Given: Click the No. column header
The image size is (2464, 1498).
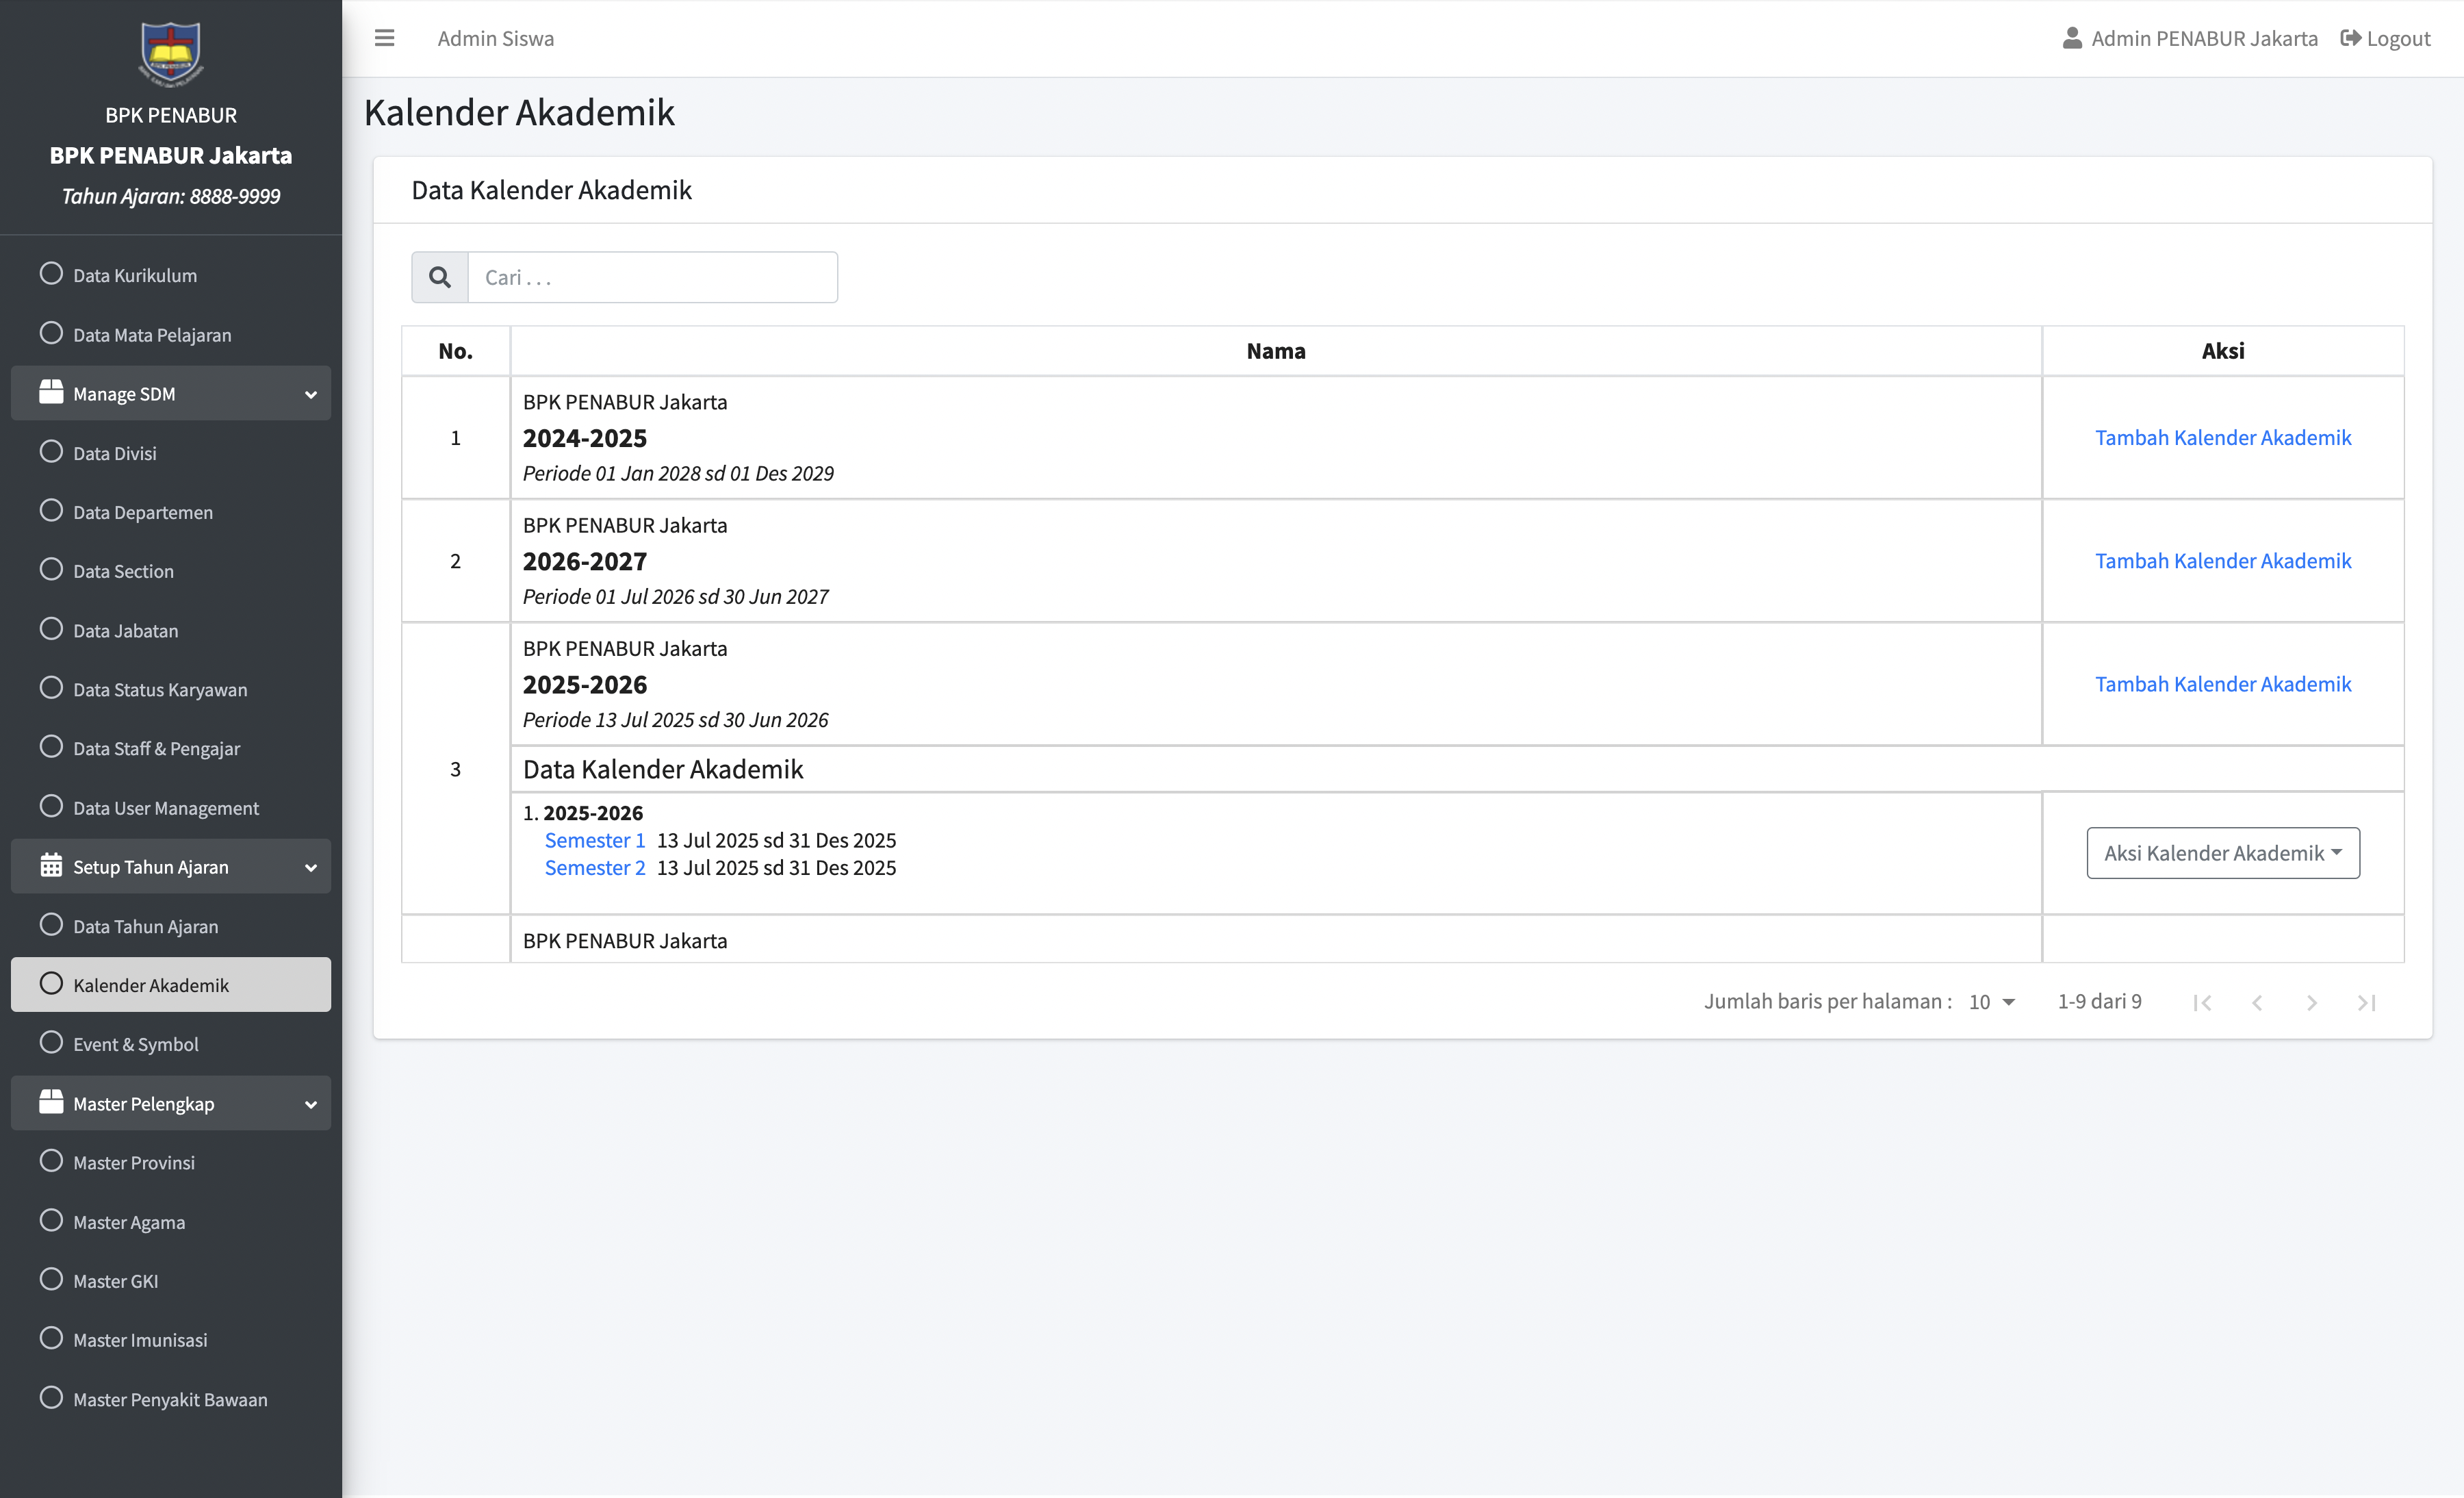Looking at the screenshot, I should 456,351.
